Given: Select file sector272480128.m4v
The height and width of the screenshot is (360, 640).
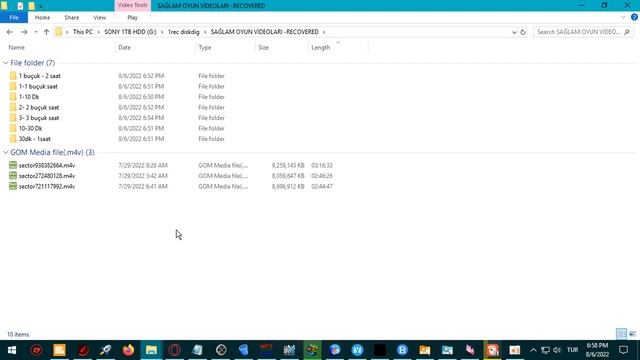Looking at the screenshot, I should [x=47, y=176].
